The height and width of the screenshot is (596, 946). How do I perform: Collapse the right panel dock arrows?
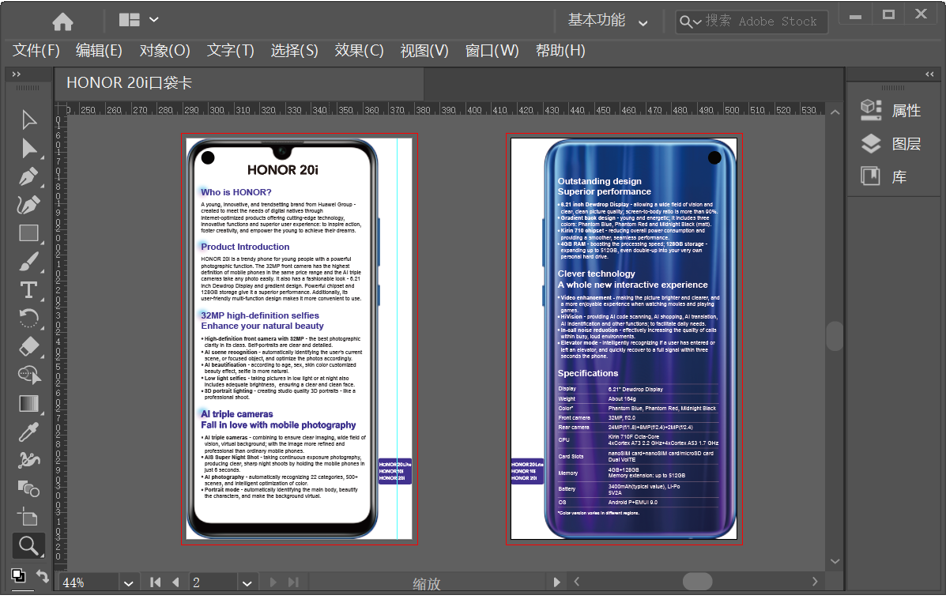pyautogui.click(x=929, y=74)
